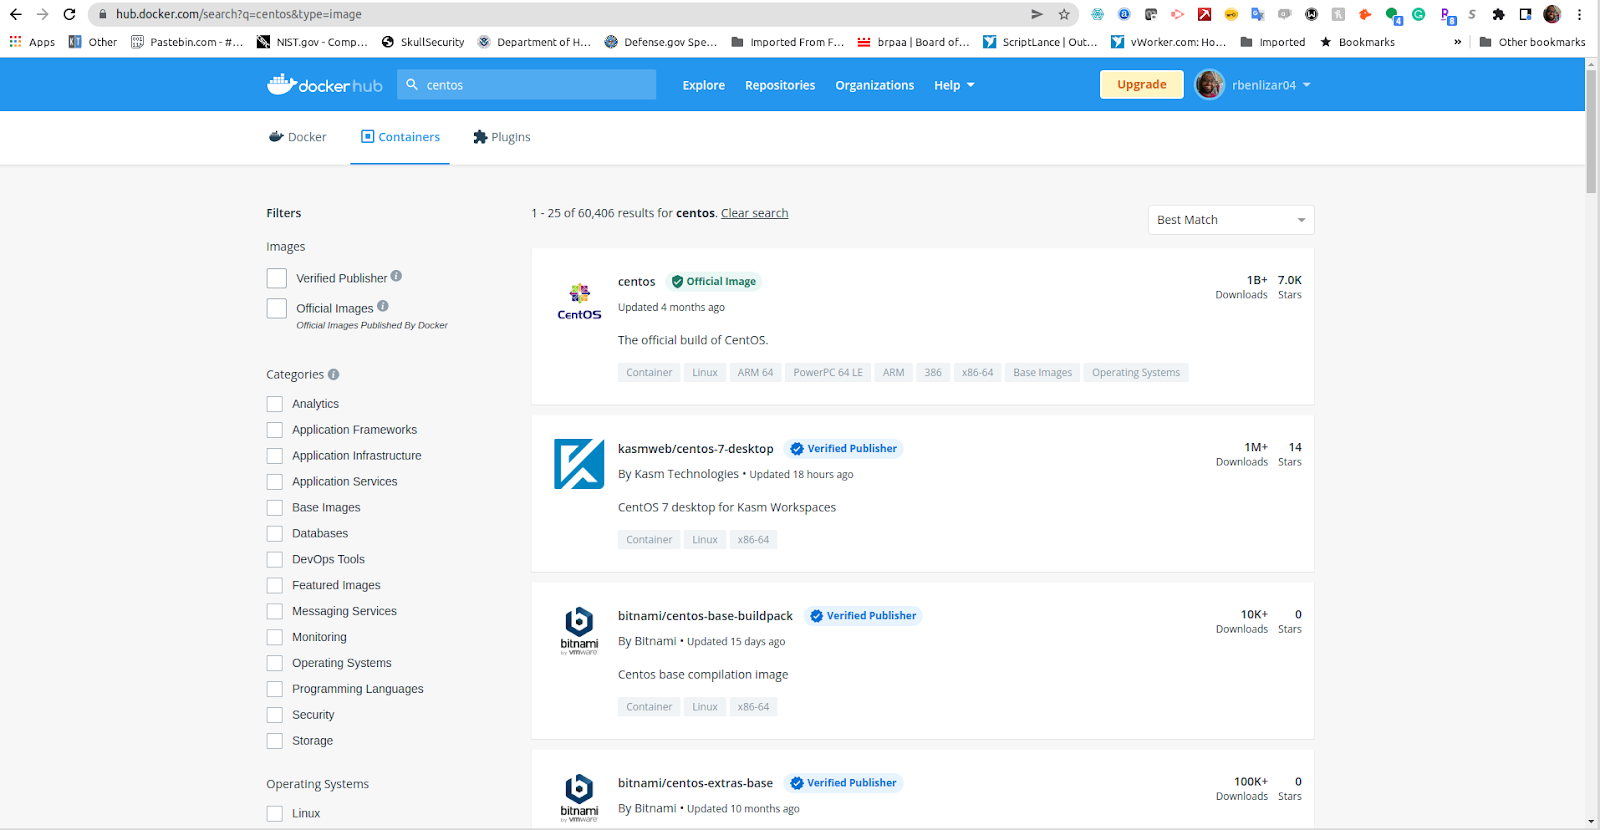
Task: Click the browser forward arrow
Action: pos(42,14)
